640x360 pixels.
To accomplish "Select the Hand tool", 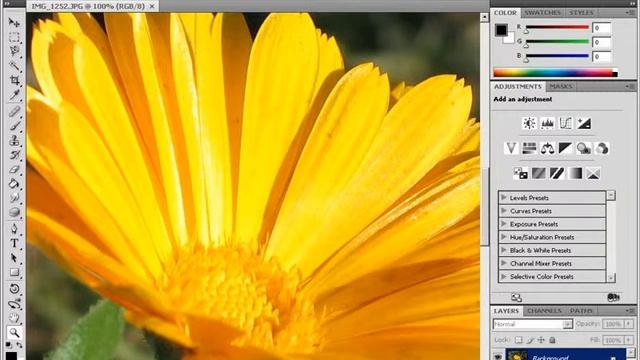I will point(14,318).
